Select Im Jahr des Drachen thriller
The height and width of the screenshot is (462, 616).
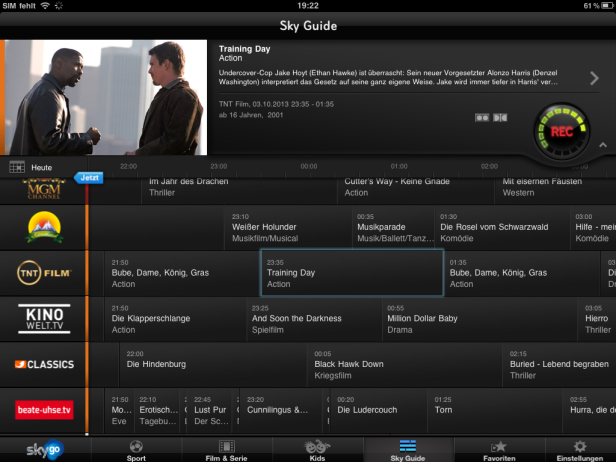(239, 189)
